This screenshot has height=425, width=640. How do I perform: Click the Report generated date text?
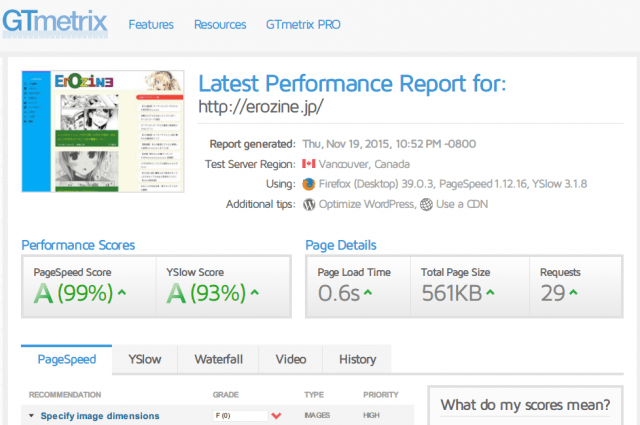389,144
